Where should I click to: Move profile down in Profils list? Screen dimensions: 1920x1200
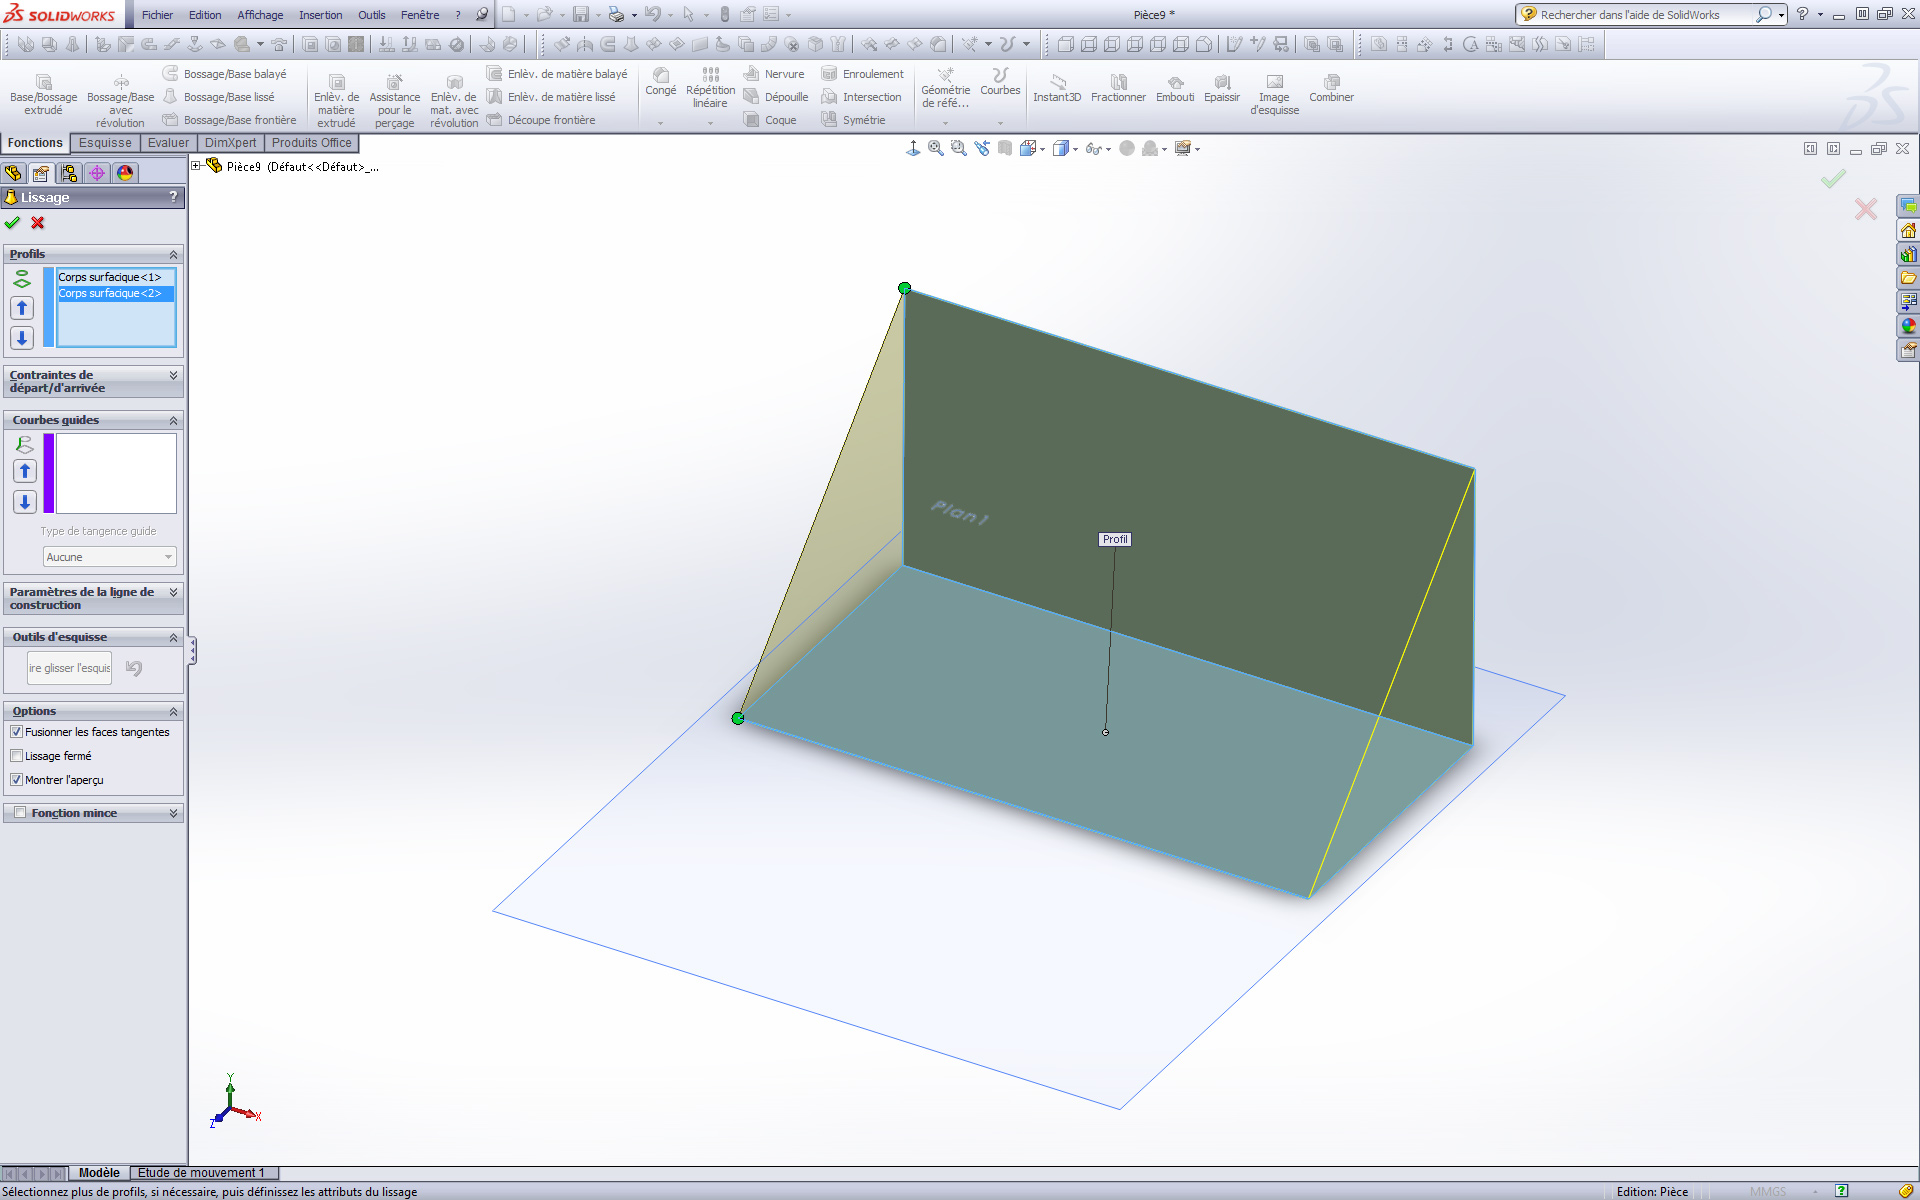pyautogui.click(x=22, y=338)
